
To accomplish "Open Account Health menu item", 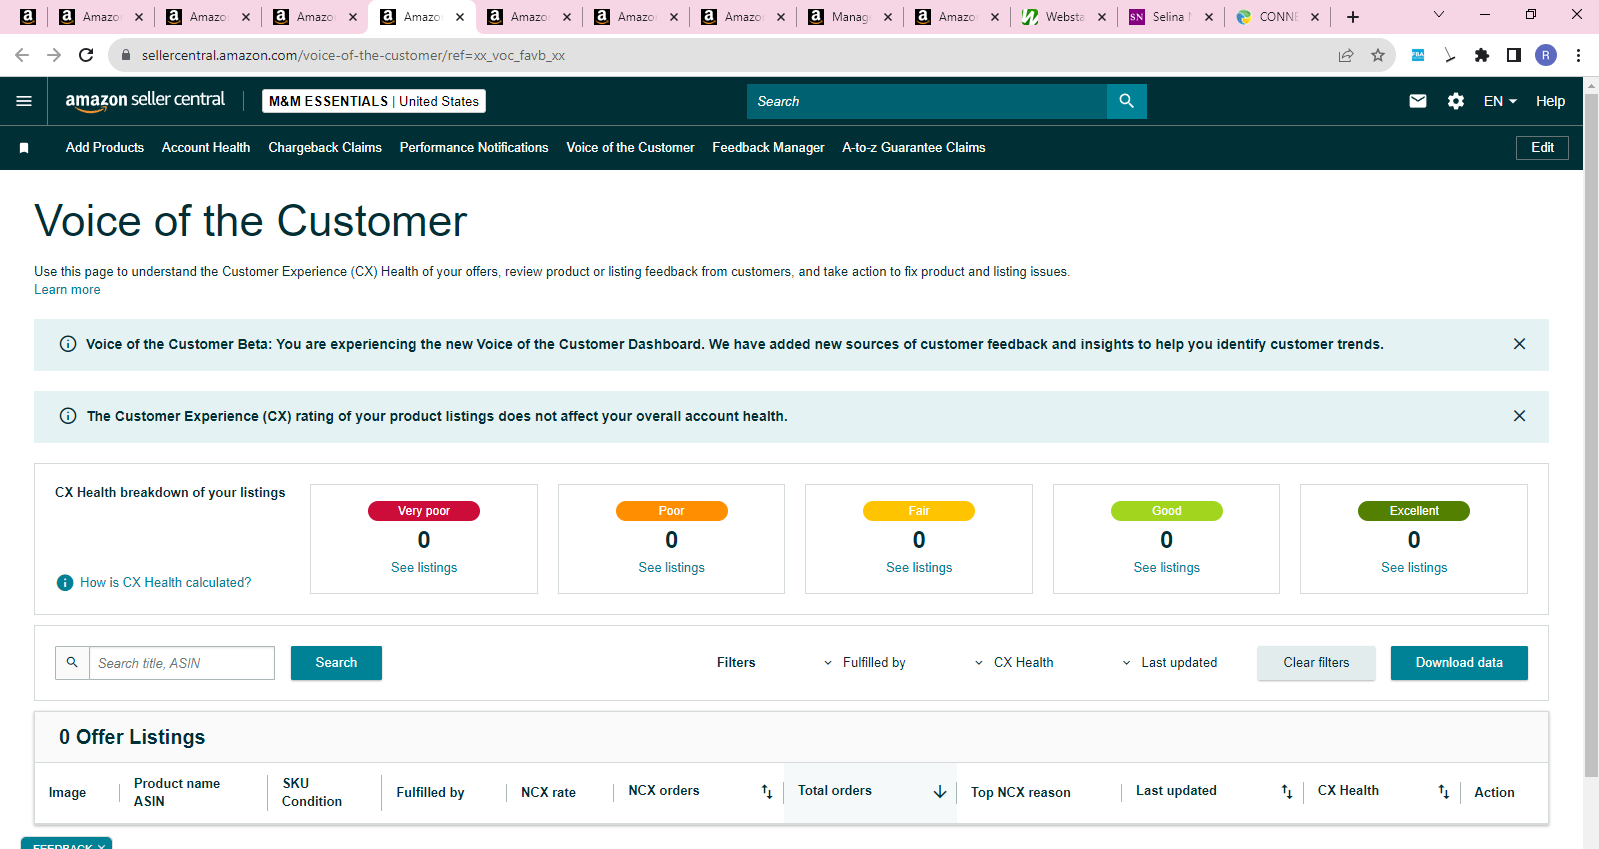I will (x=206, y=147).
